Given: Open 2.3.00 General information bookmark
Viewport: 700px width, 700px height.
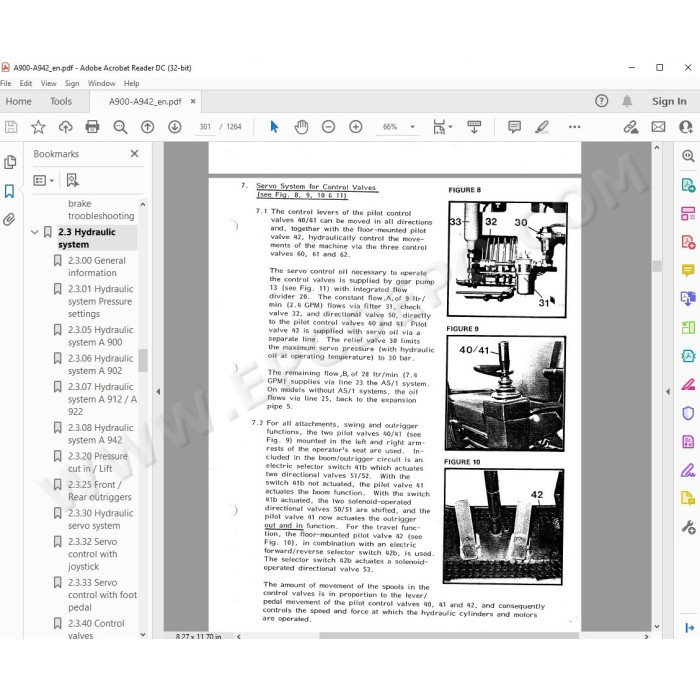Looking at the screenshot, I should tap(97, 267).
